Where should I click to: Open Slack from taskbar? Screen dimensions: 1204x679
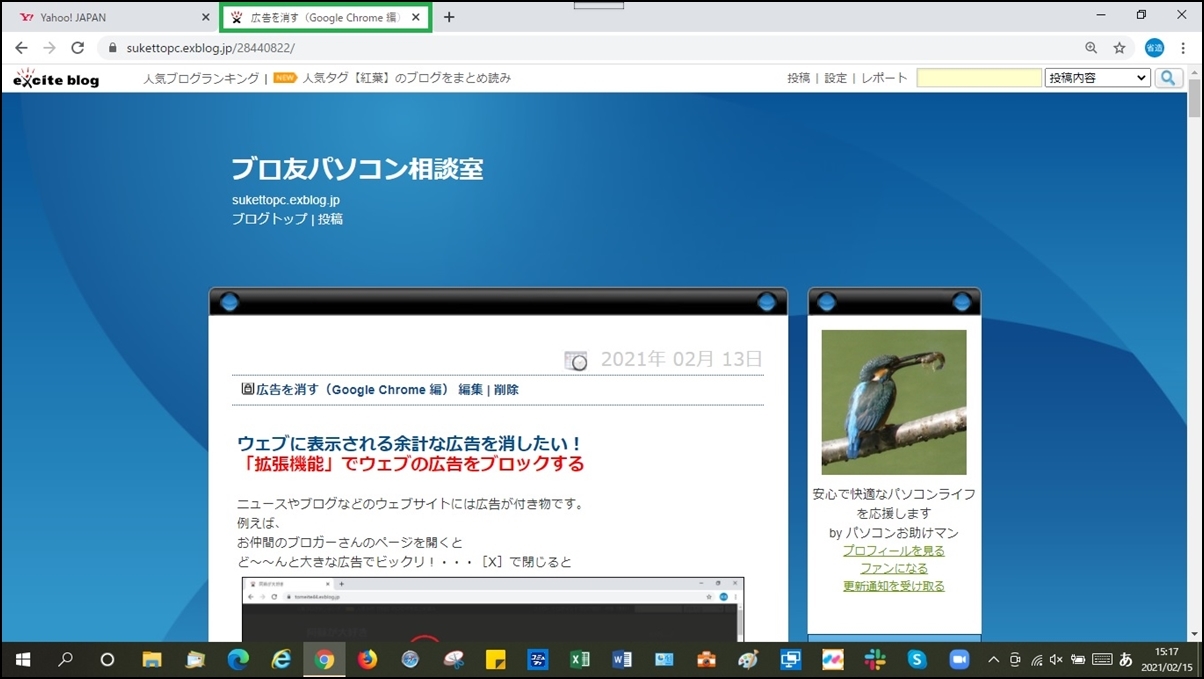click(875, 660)
